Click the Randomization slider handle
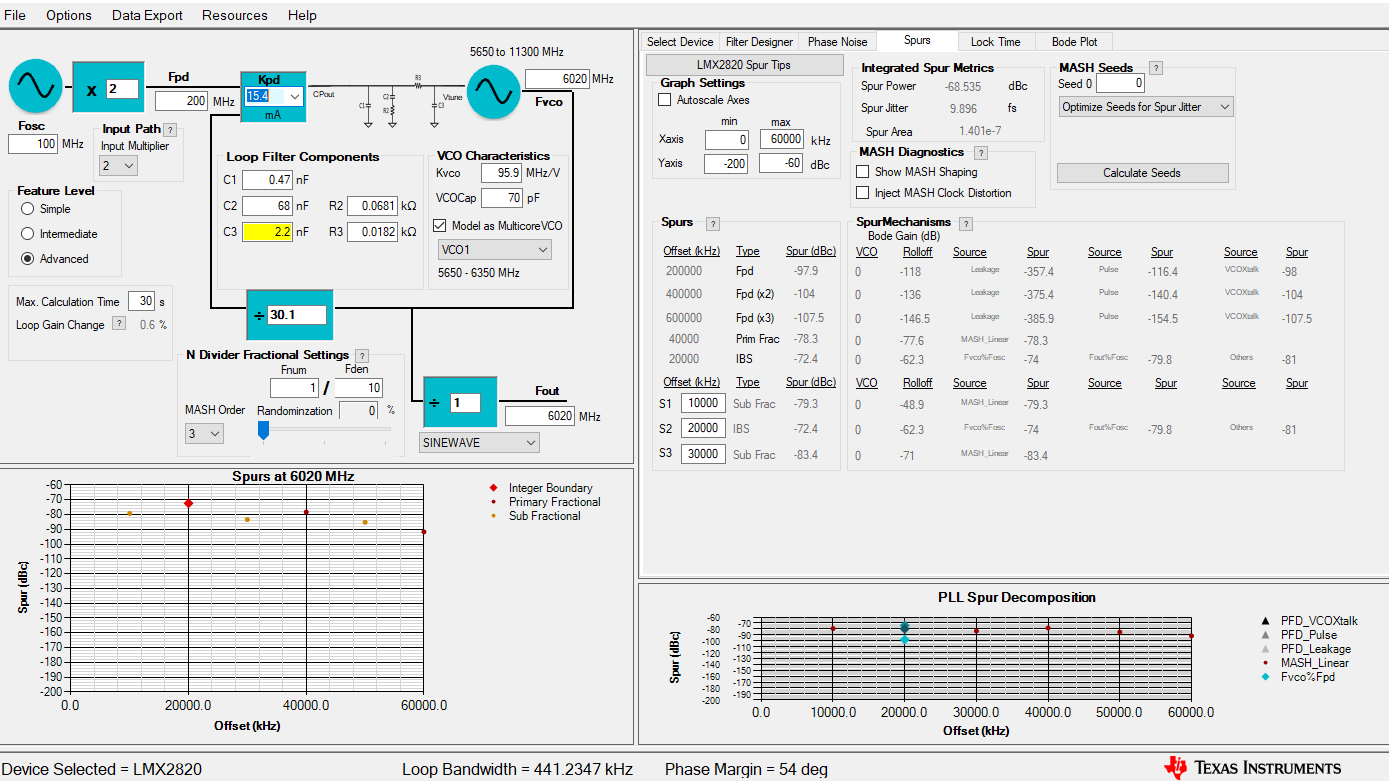 [x=264, y=430]
